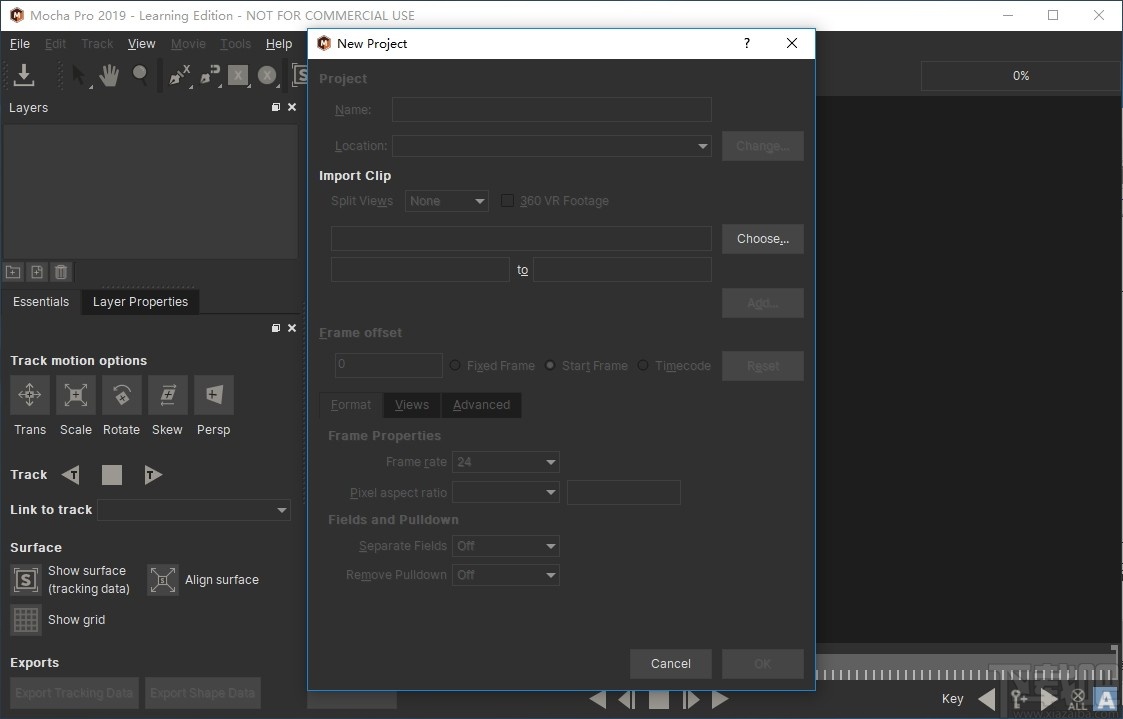The image size is (1123, 719).
Task: Open the Link to track dropdown
Action: [x=194, y=510]
